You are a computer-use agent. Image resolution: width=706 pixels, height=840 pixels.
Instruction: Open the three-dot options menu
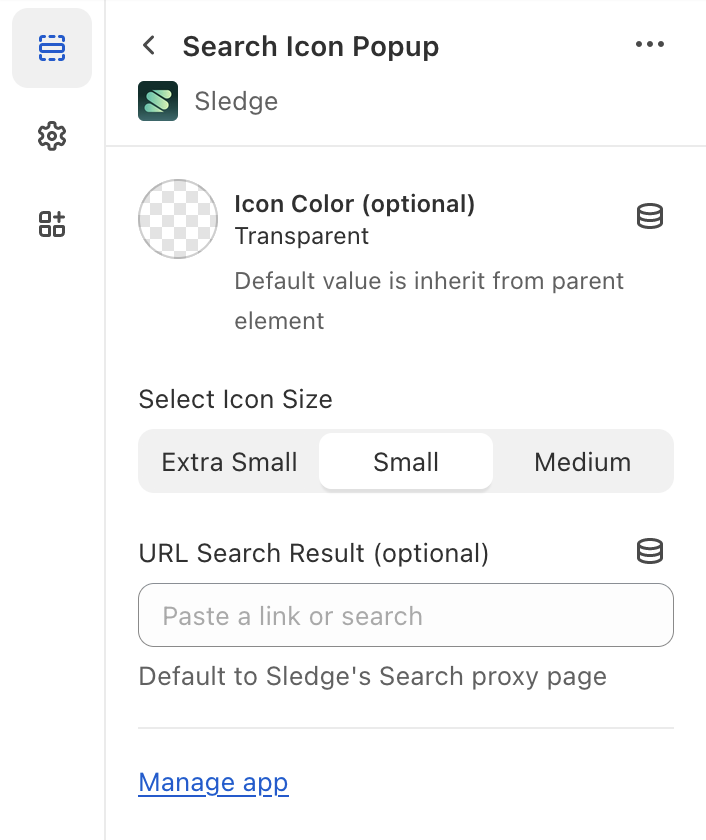click(650, 44)
